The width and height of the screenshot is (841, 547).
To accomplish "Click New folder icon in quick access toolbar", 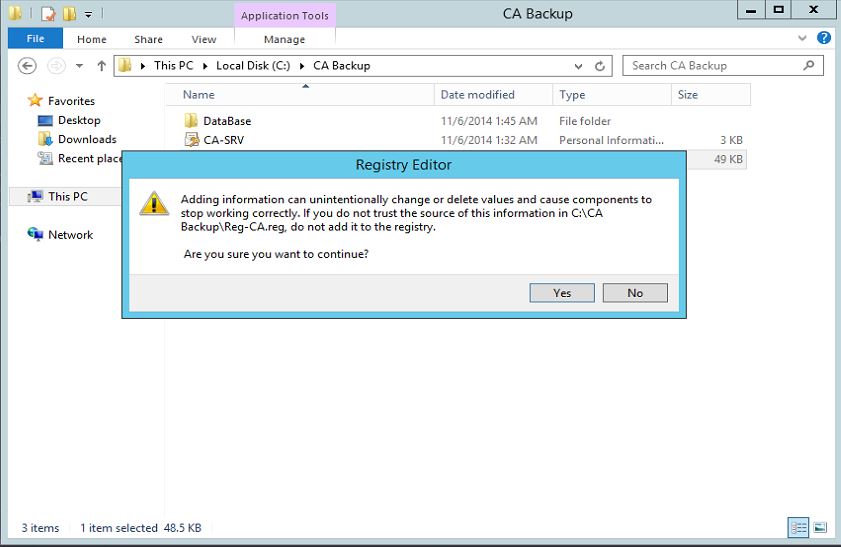I will pos(69,13).
